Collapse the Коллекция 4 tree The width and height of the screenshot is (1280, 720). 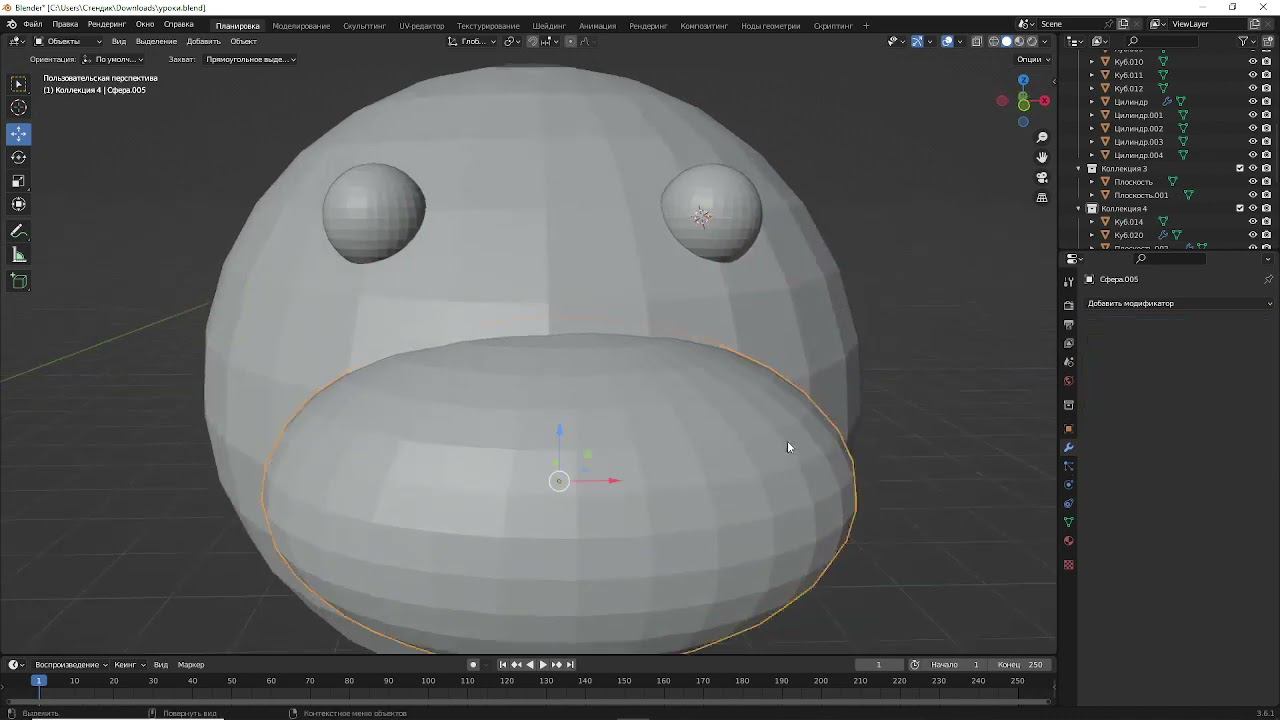tap(1079, 208)
